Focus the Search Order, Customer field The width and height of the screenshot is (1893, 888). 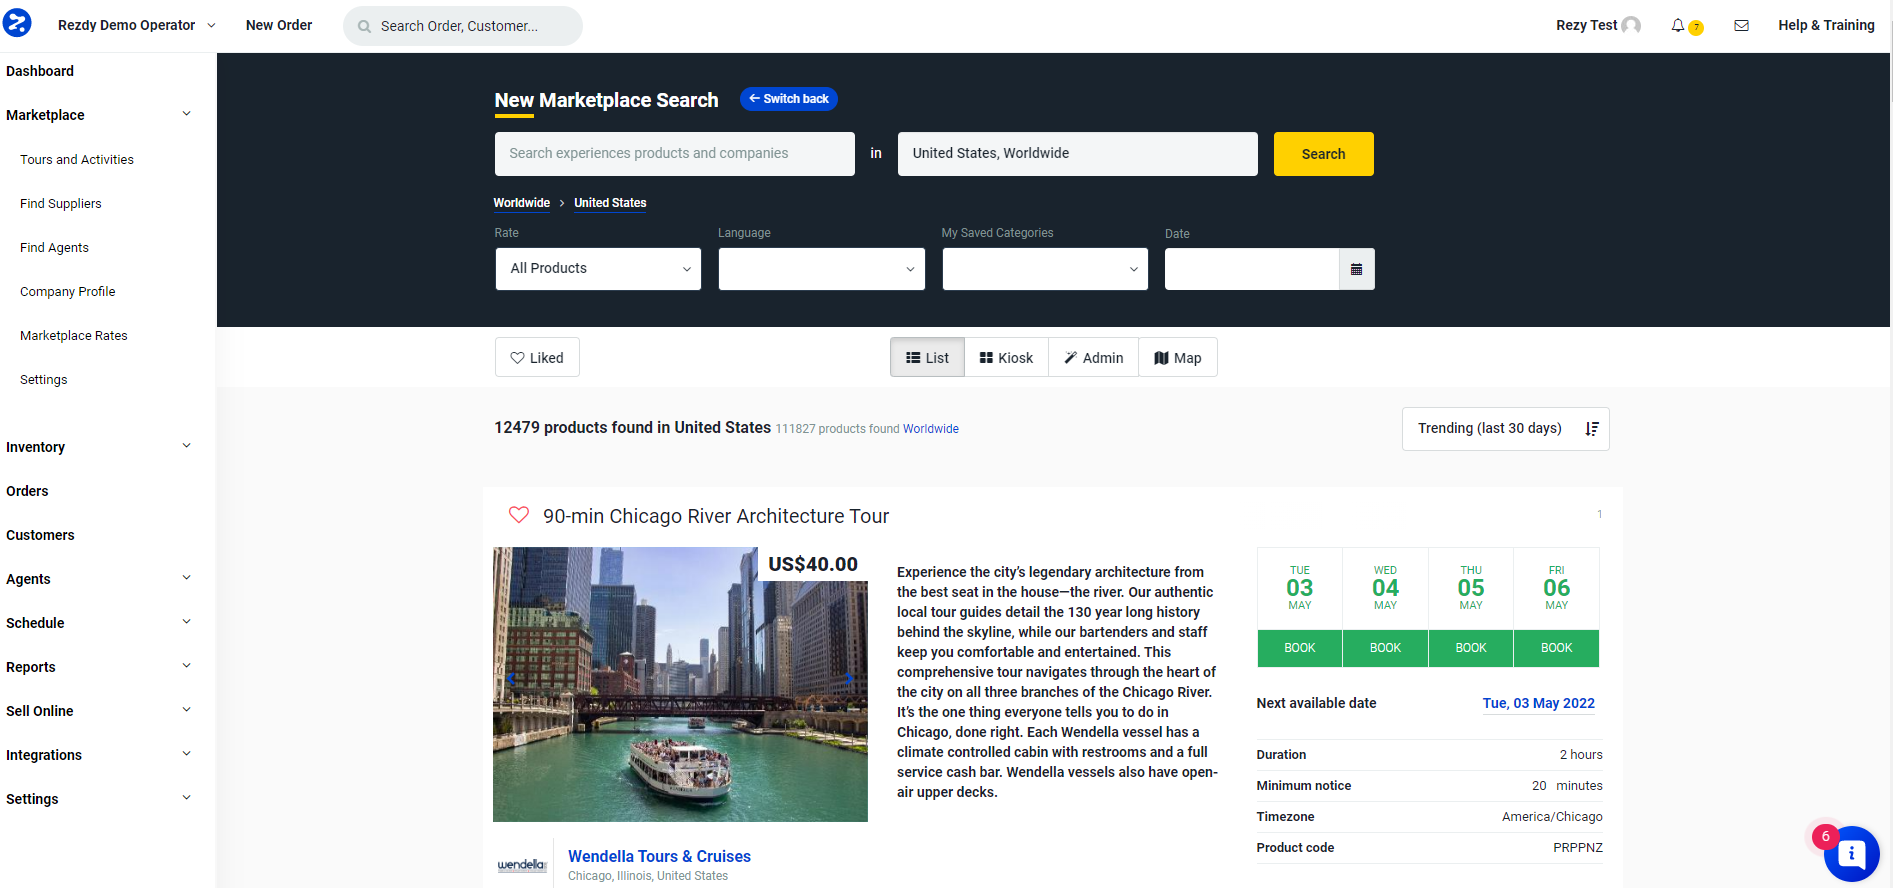pyautogui.click(x=463, y=26)
